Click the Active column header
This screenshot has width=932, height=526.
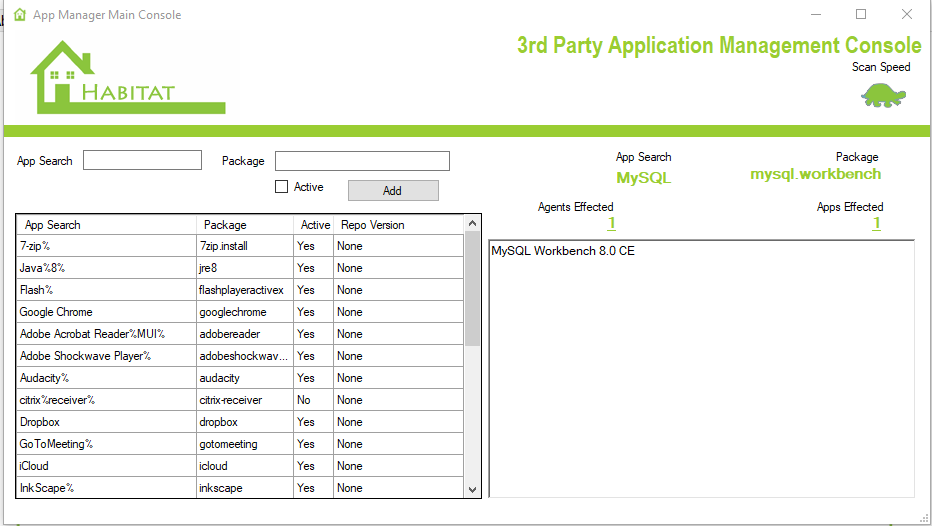[315, 225]
